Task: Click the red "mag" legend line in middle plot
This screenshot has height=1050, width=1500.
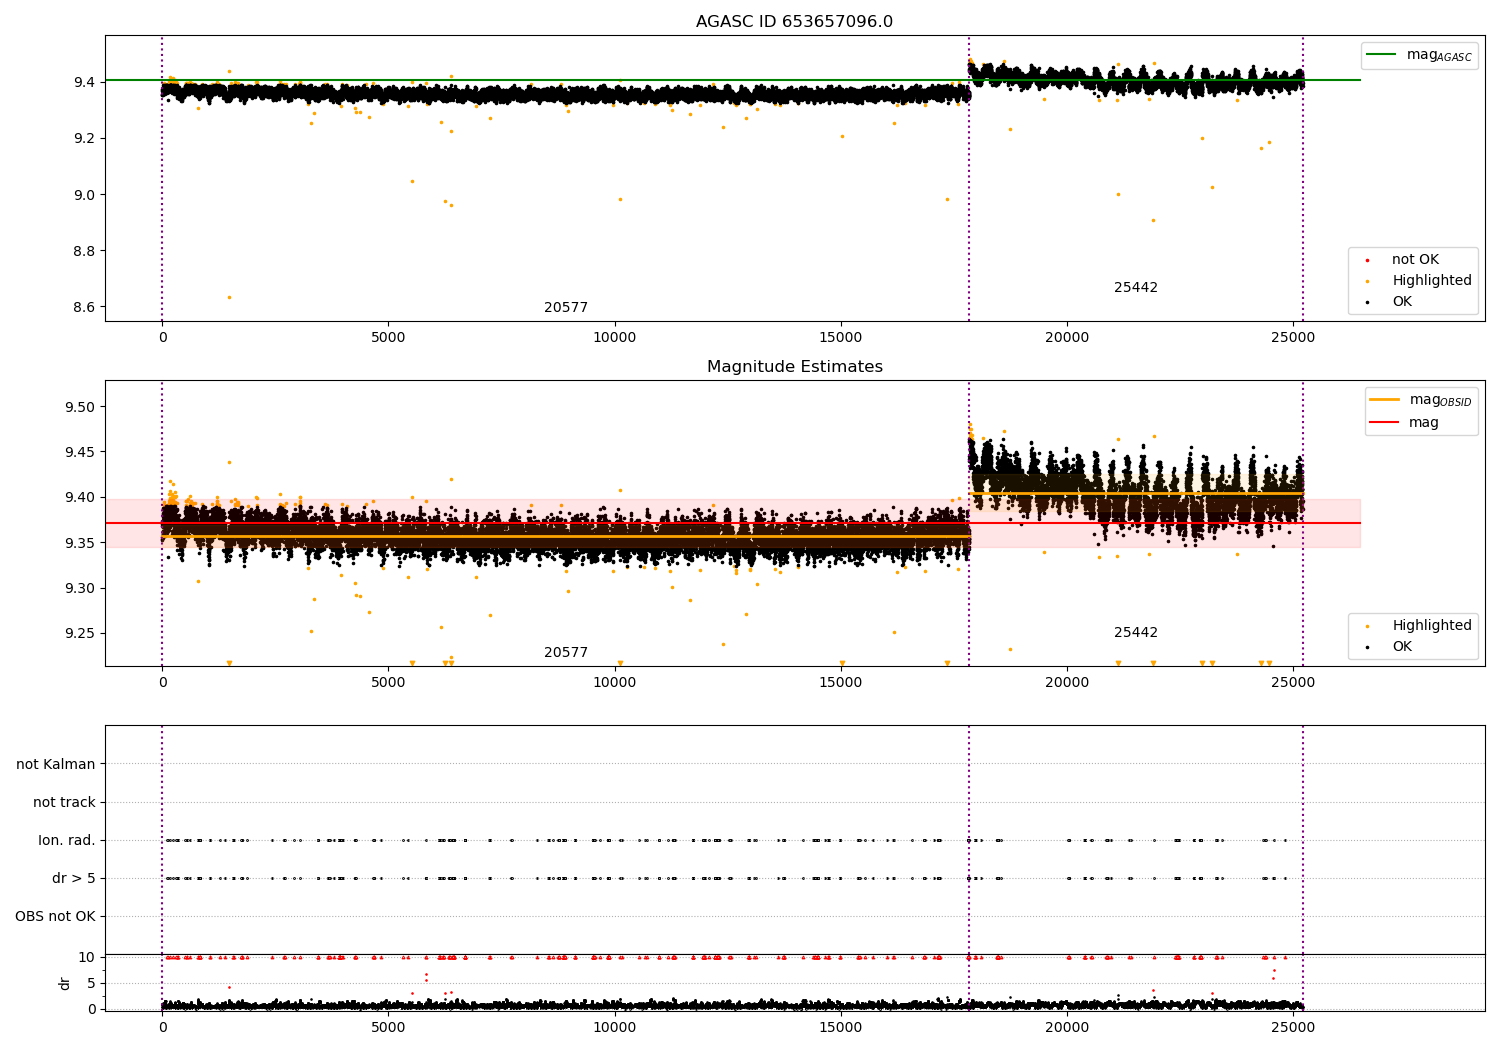Action: [x=1384, y=422]
